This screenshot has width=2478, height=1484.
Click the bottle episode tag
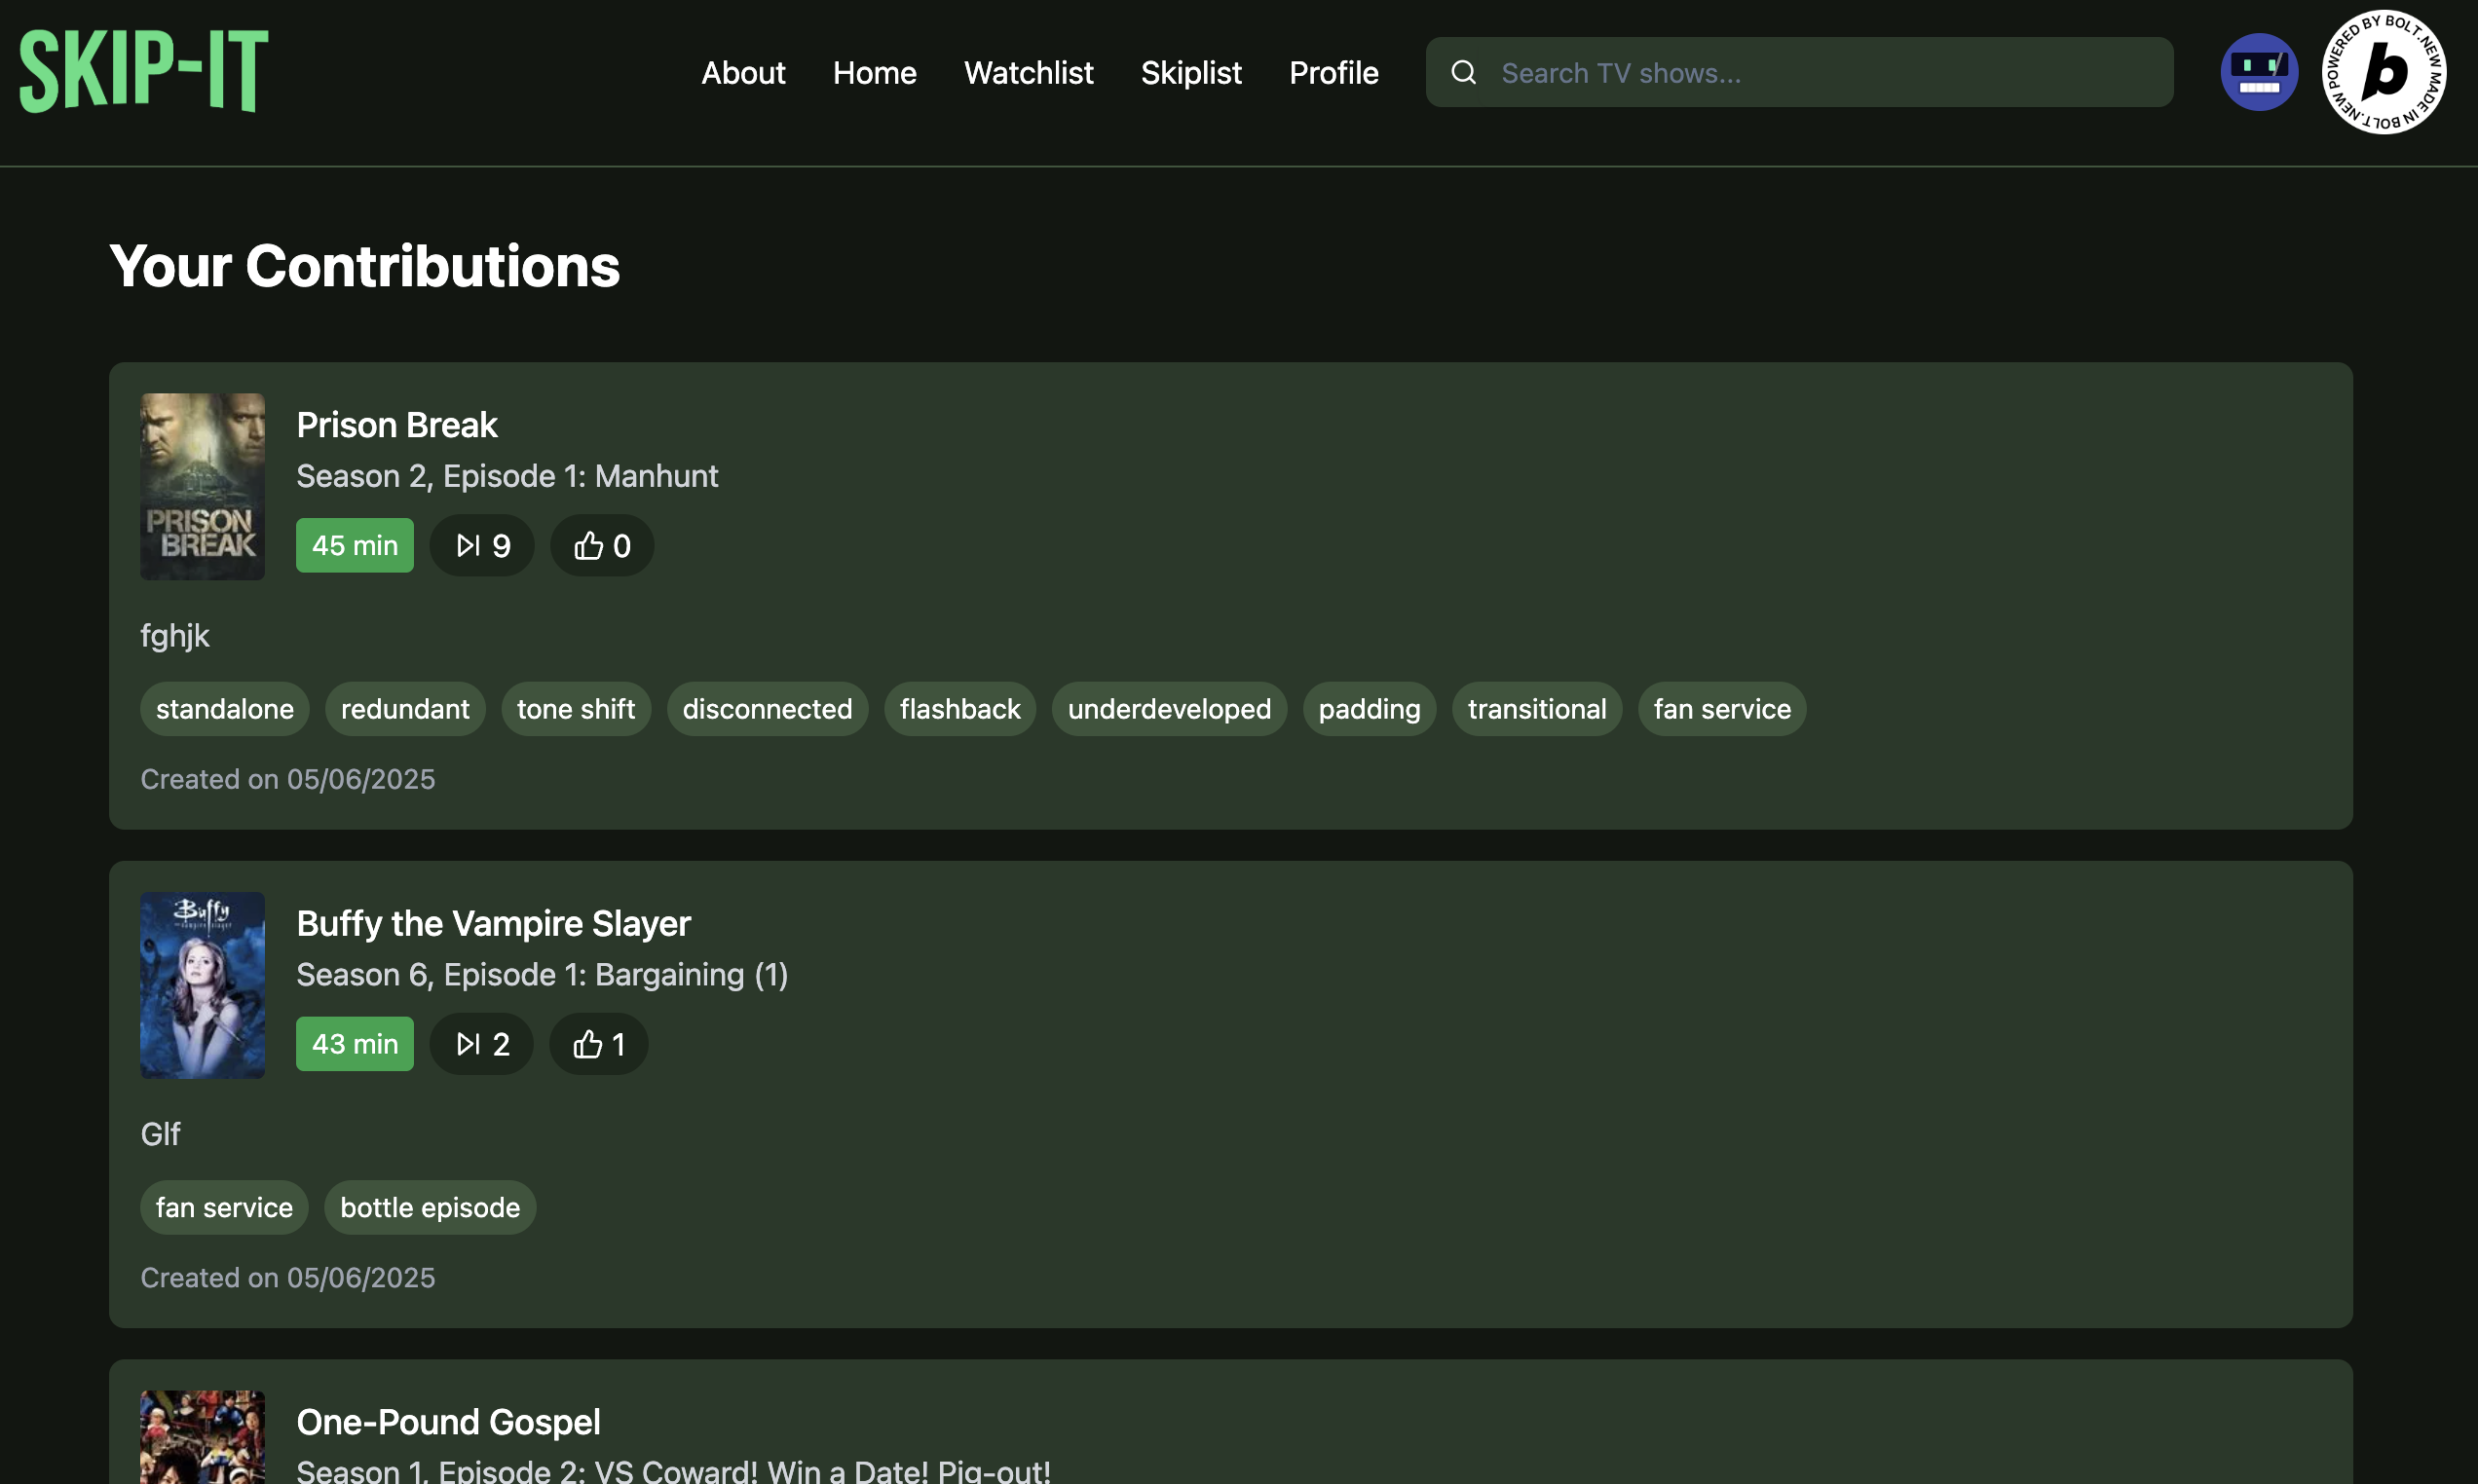tap(430, 1208)
